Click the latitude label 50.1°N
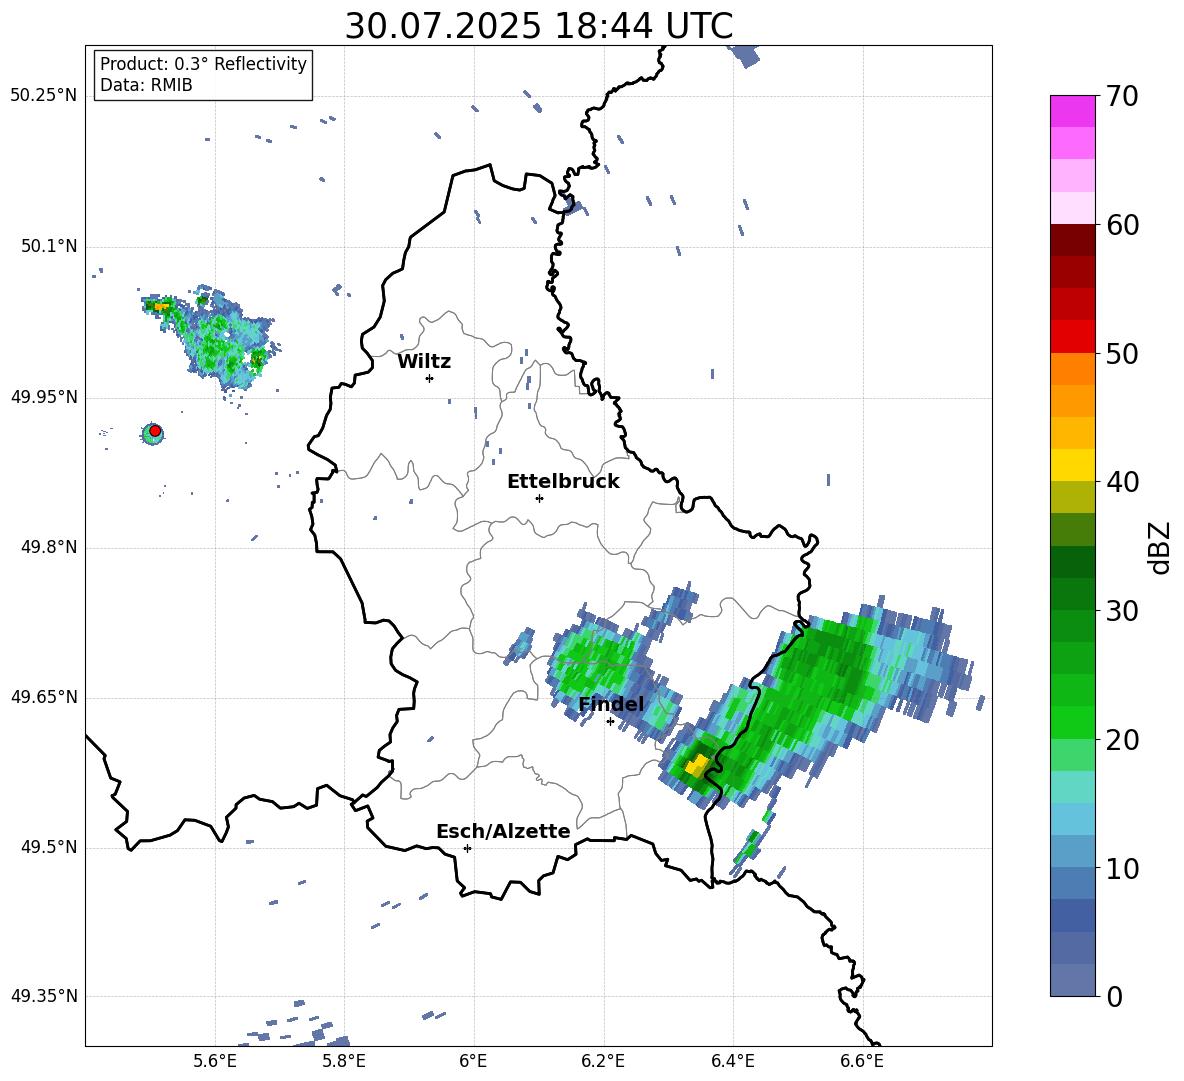This screenshot has width=1184, height=1081. (49, 246)
